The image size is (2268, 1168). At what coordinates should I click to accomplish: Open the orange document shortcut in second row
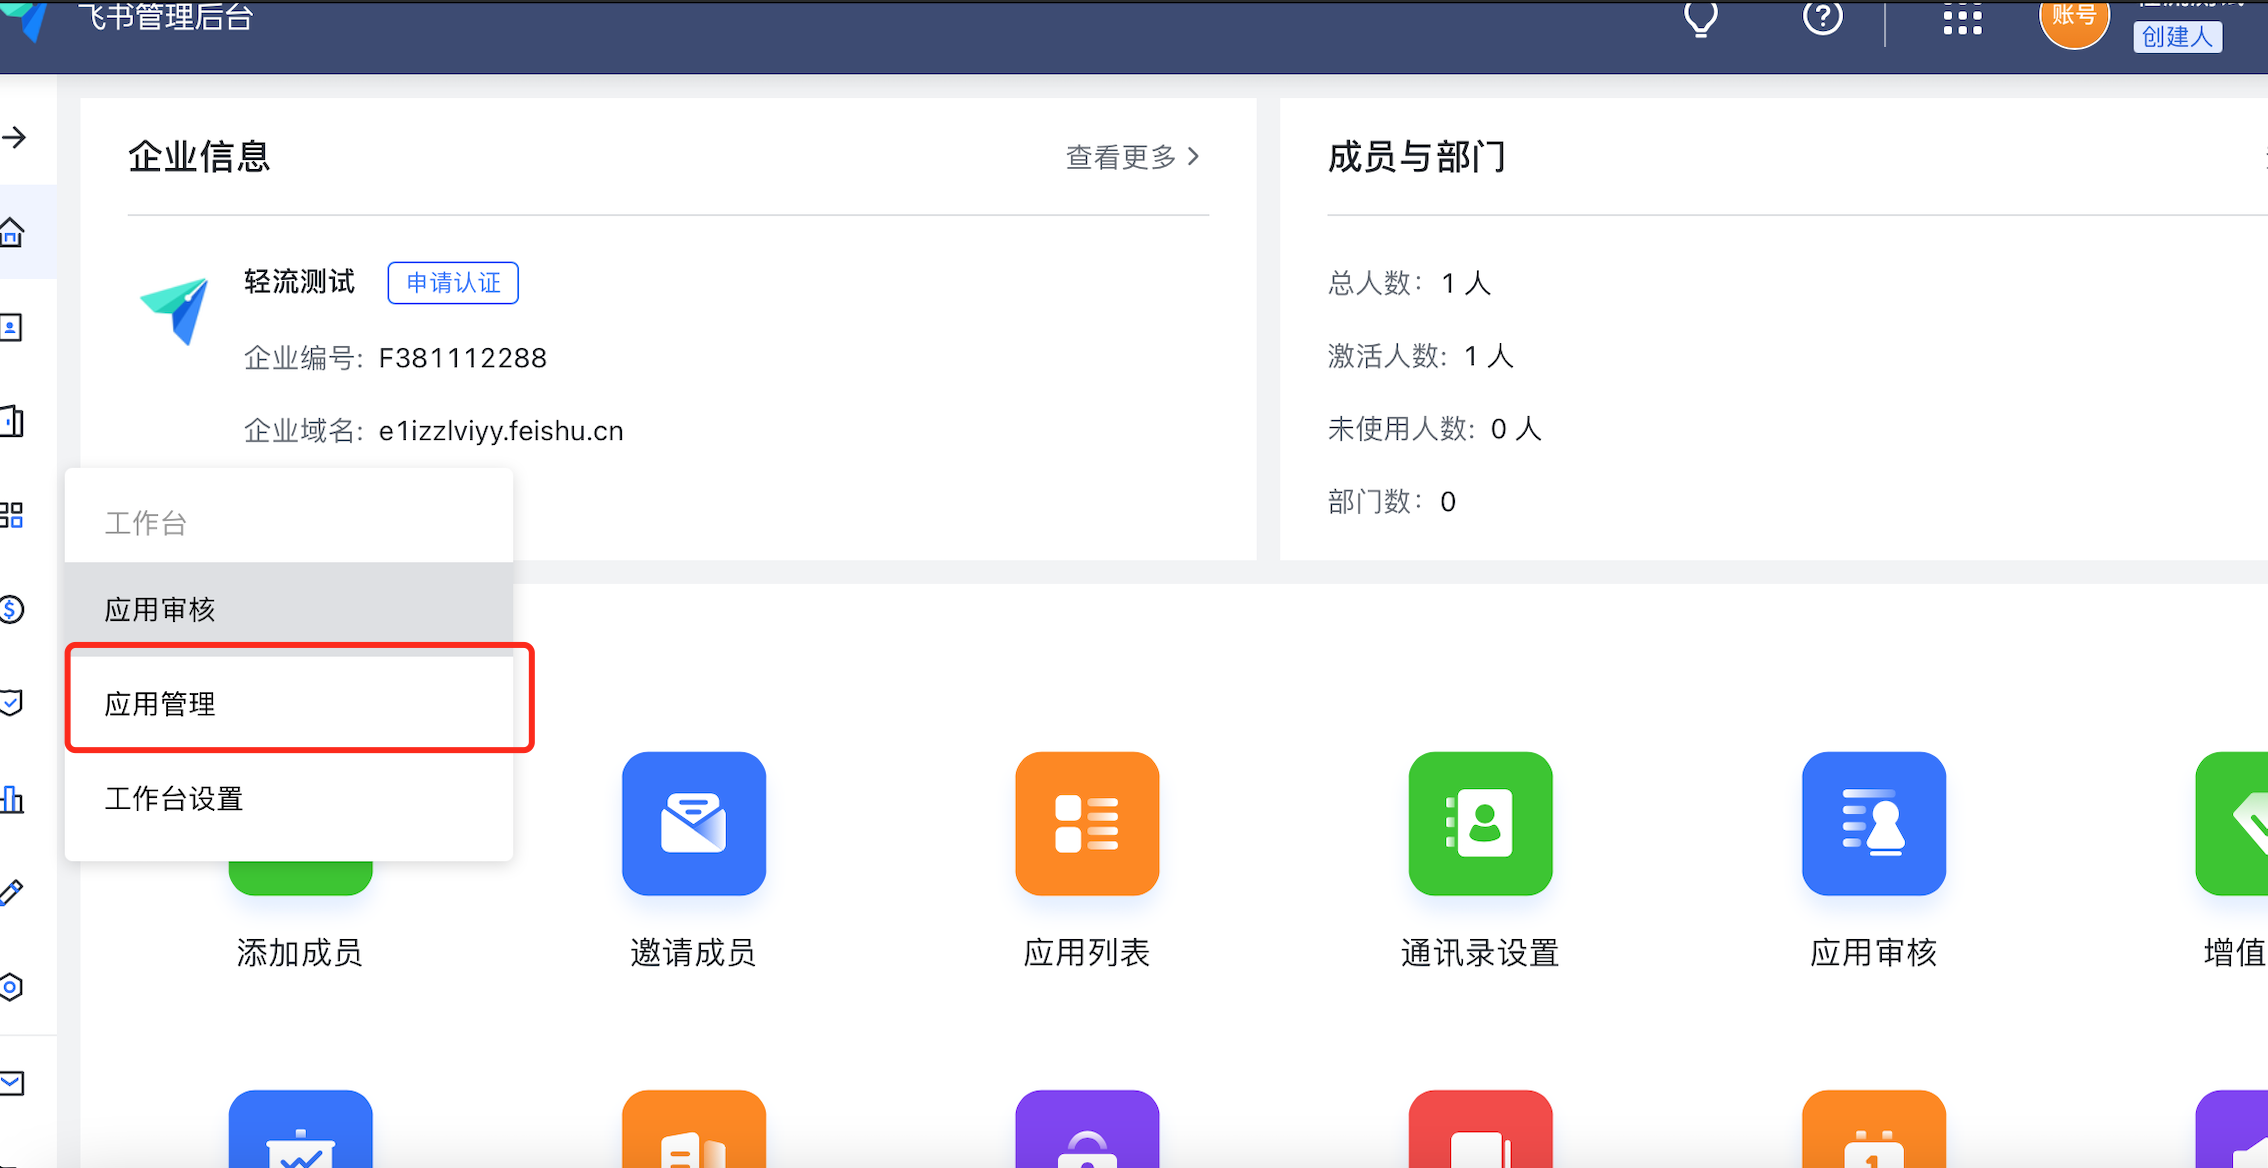point(693,1129)
